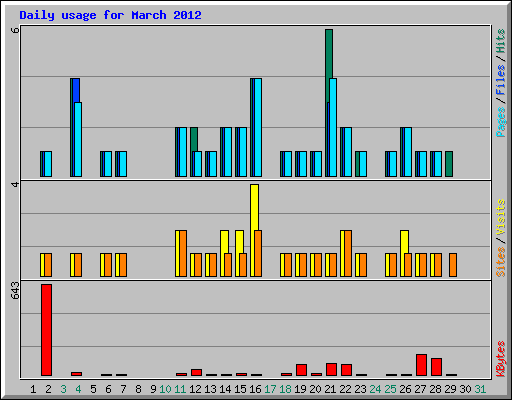Click the '643' KBytes axis value
The height and width of the screenshot is (400, 512).
pos(15,290)
